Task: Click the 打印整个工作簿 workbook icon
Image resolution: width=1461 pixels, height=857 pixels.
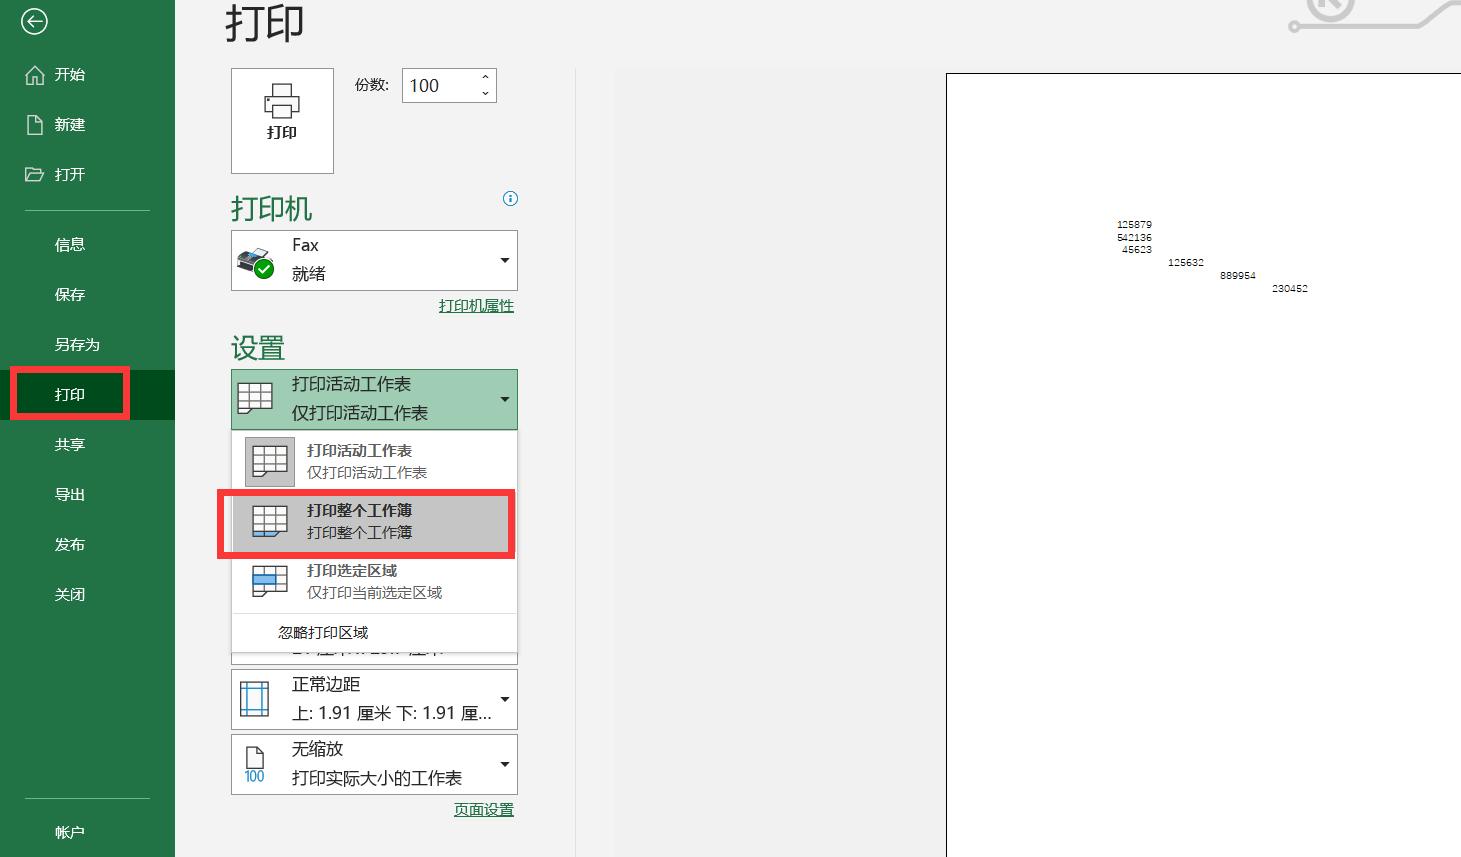Action: click(x=268, y=521)
